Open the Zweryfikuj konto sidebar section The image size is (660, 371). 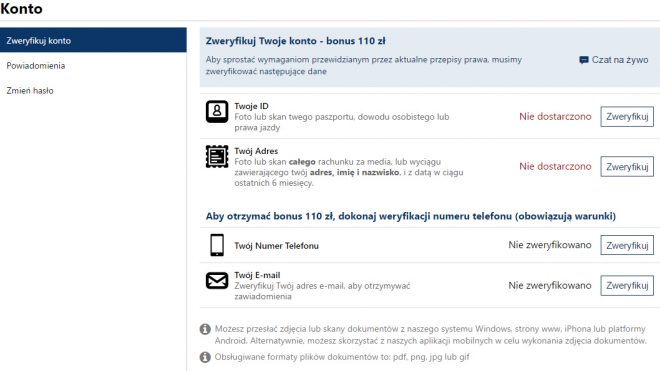pos(93,40)
